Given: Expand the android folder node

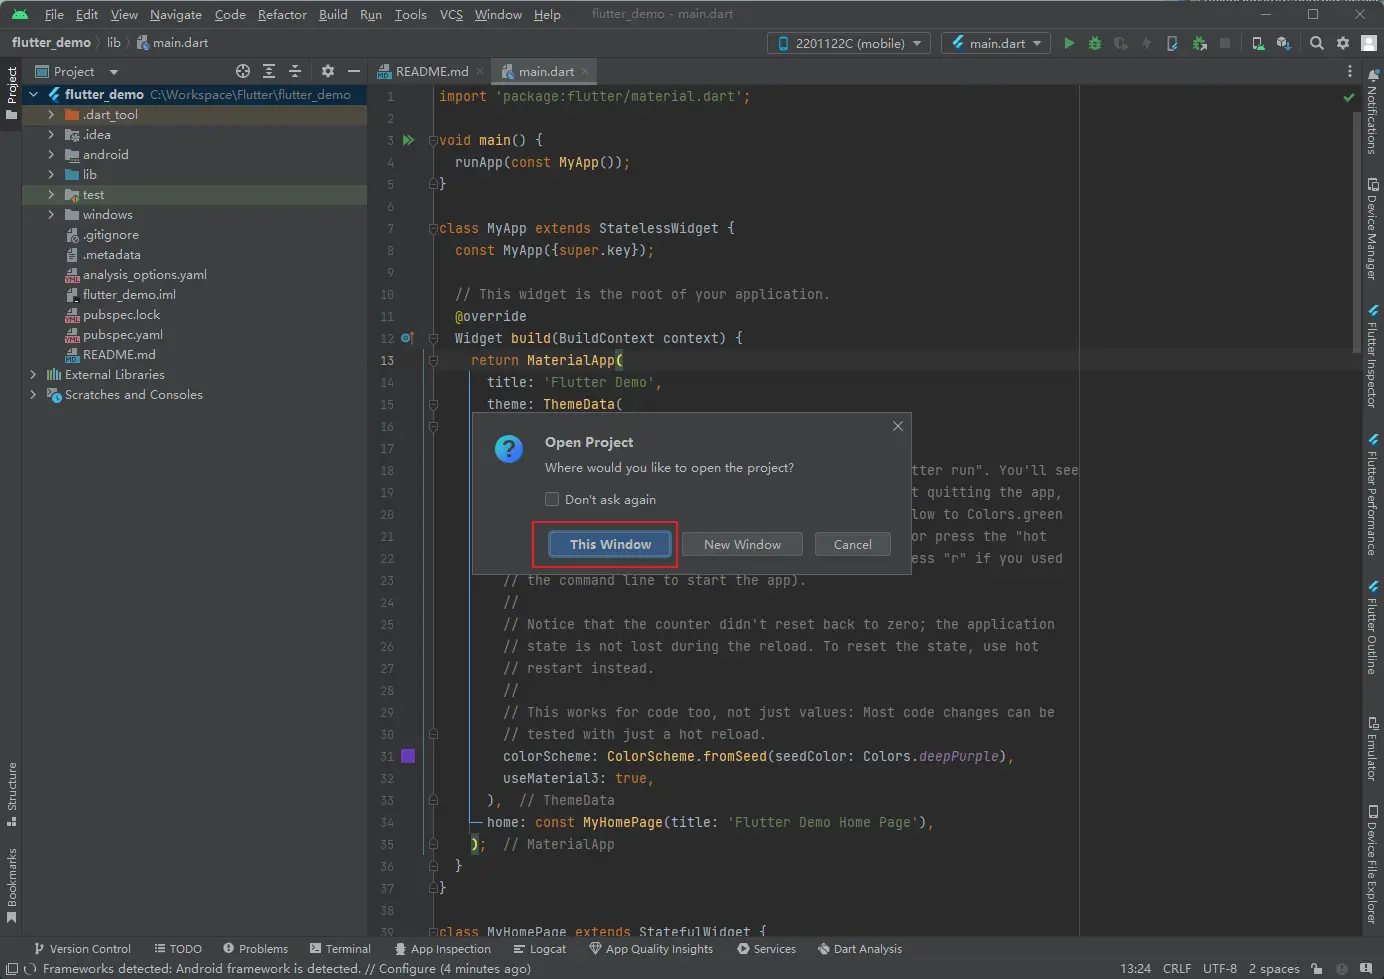Looking at the screenshot, I should 51,154.
